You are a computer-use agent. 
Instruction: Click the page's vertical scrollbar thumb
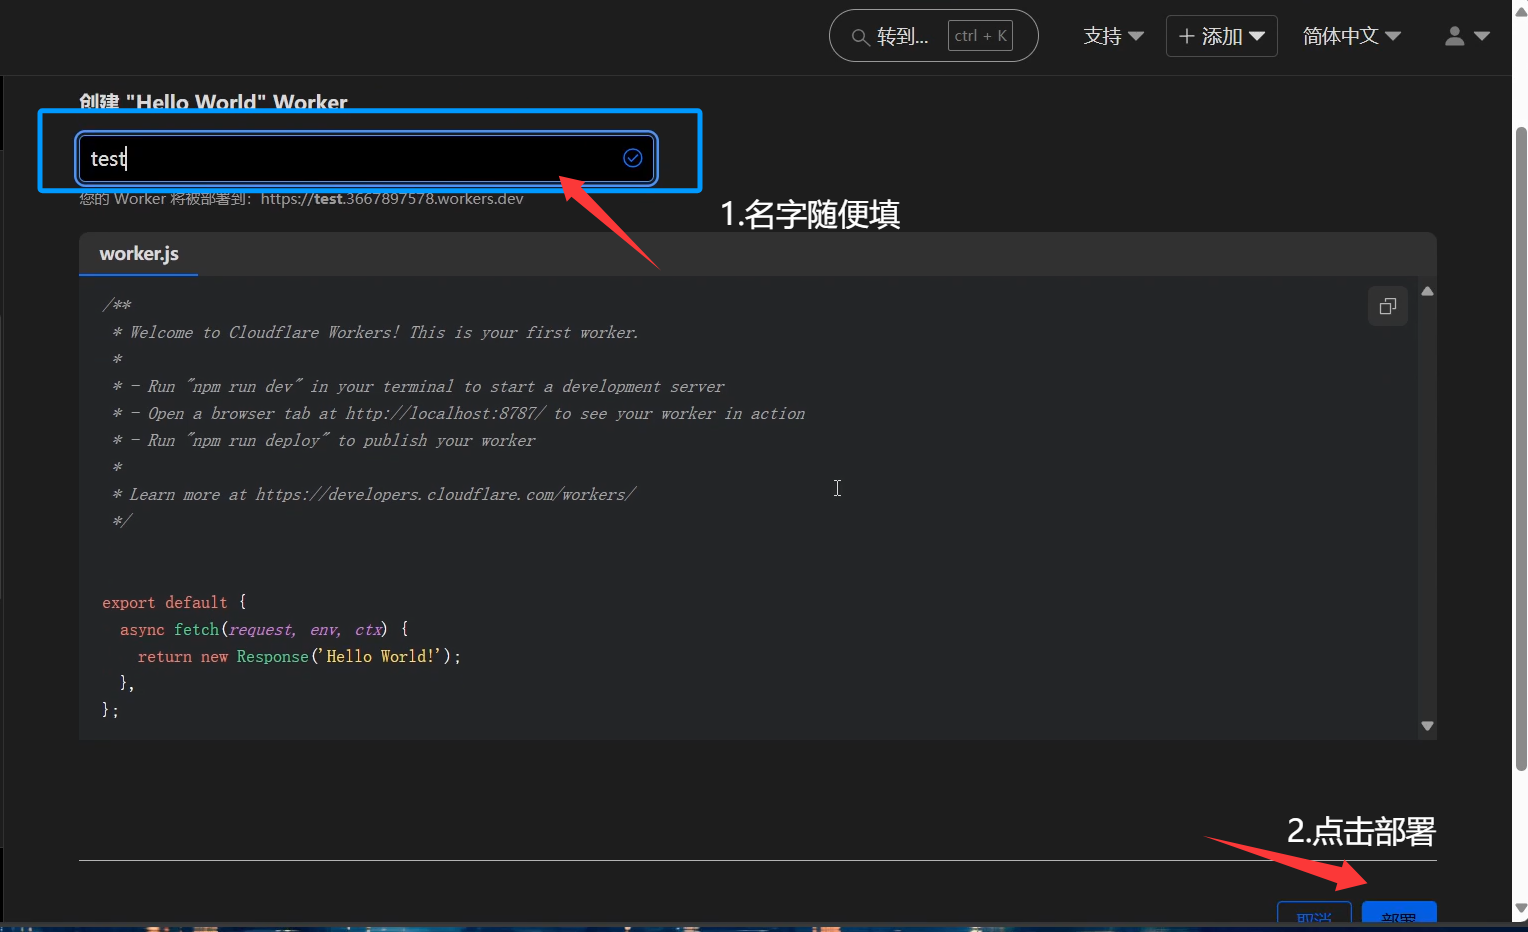coord(1520,450)
